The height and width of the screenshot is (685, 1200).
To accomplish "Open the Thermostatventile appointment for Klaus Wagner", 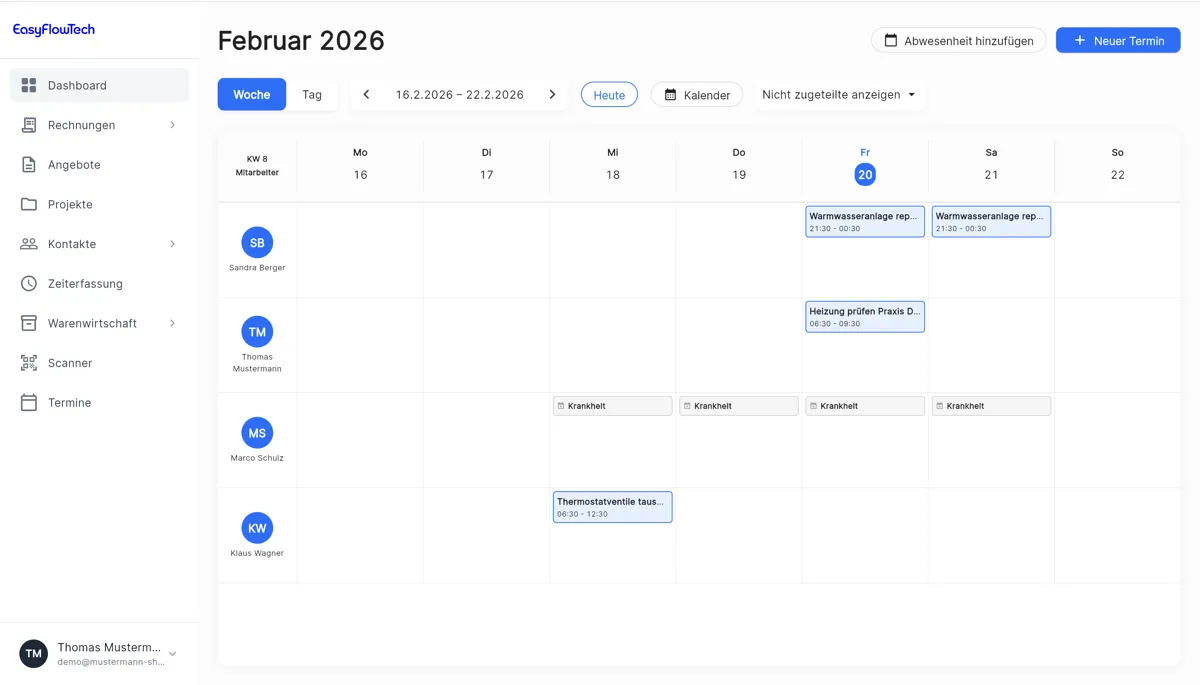I will point(612,507).
